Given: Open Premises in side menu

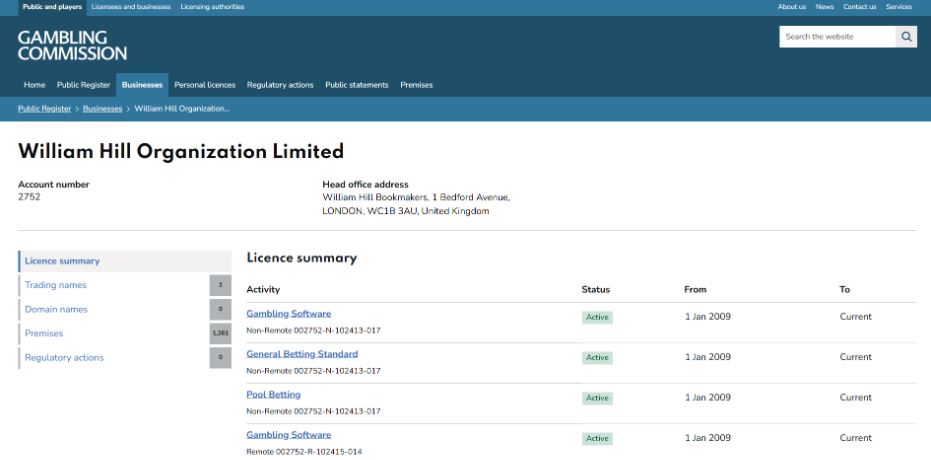Looking at the screenshot, I should (x=44, y=334).
